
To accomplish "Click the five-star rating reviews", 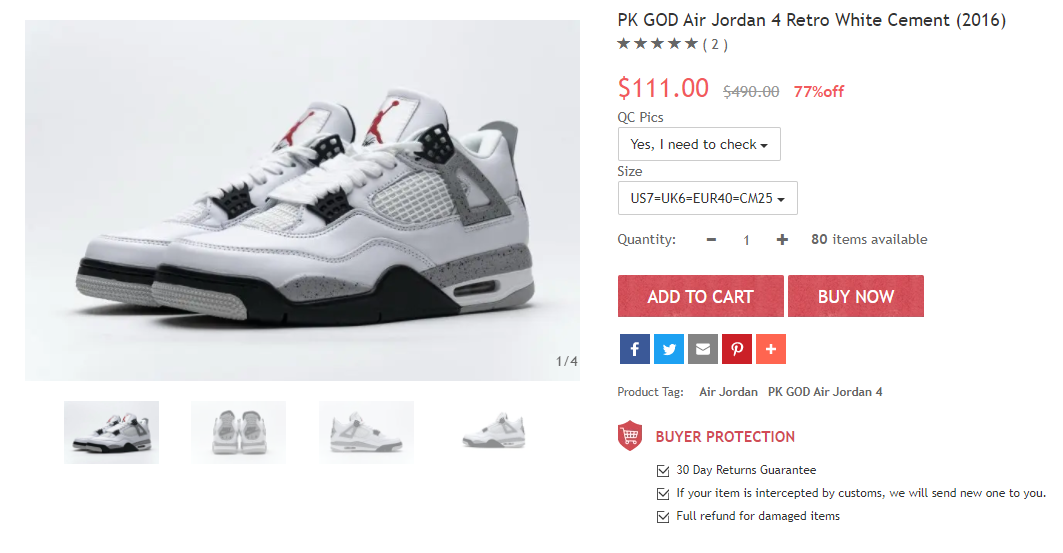I will (672, 44).
